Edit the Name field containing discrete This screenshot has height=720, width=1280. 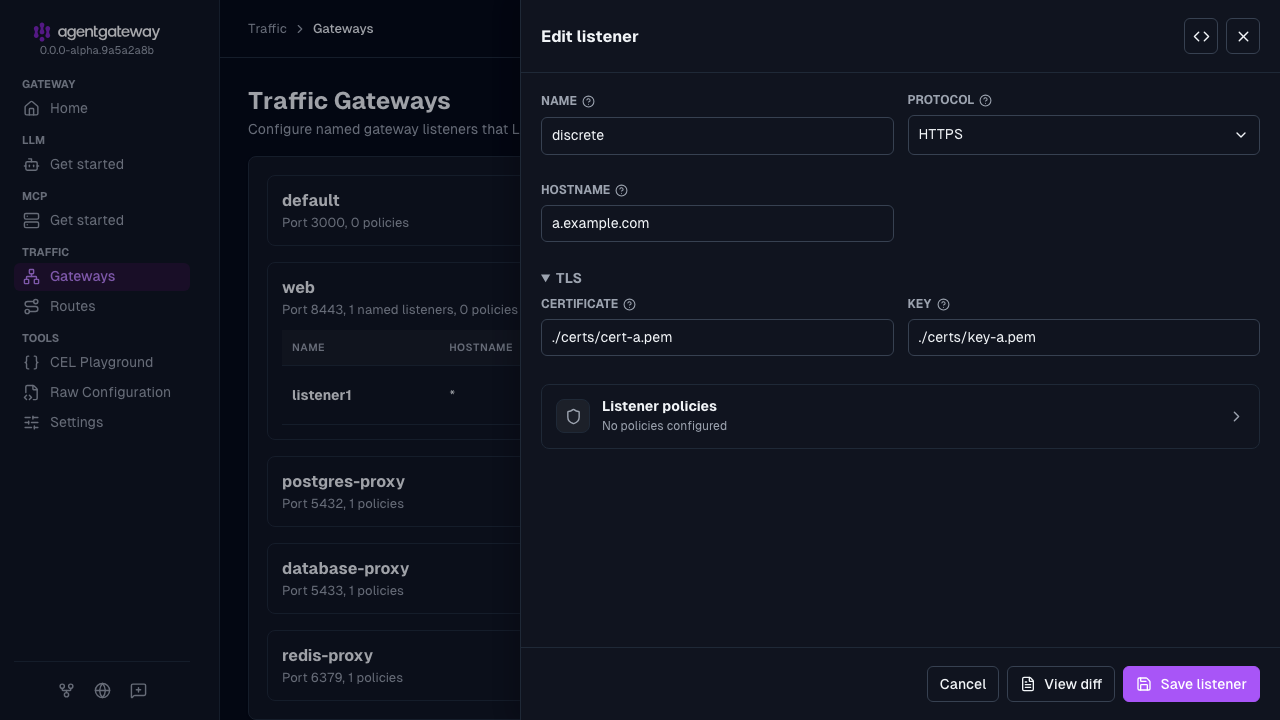point(717,136)
